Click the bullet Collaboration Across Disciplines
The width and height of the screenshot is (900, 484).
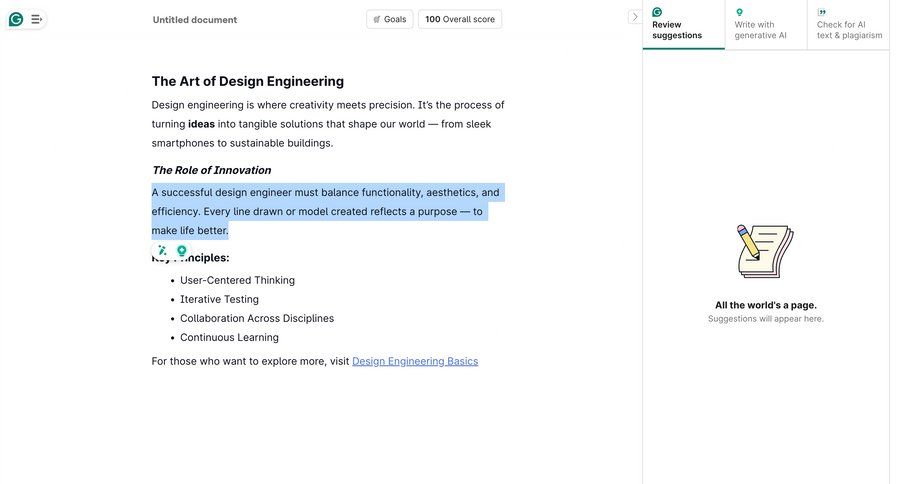(257, 318)
